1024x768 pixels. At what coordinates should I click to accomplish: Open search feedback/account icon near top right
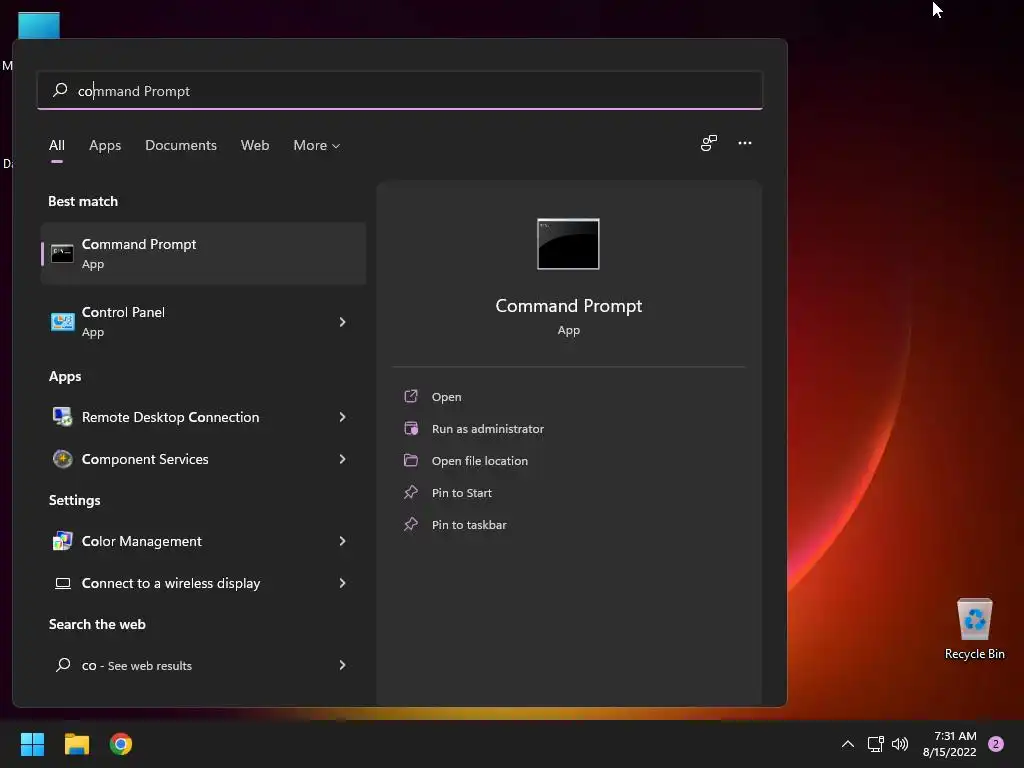[709, 143]
